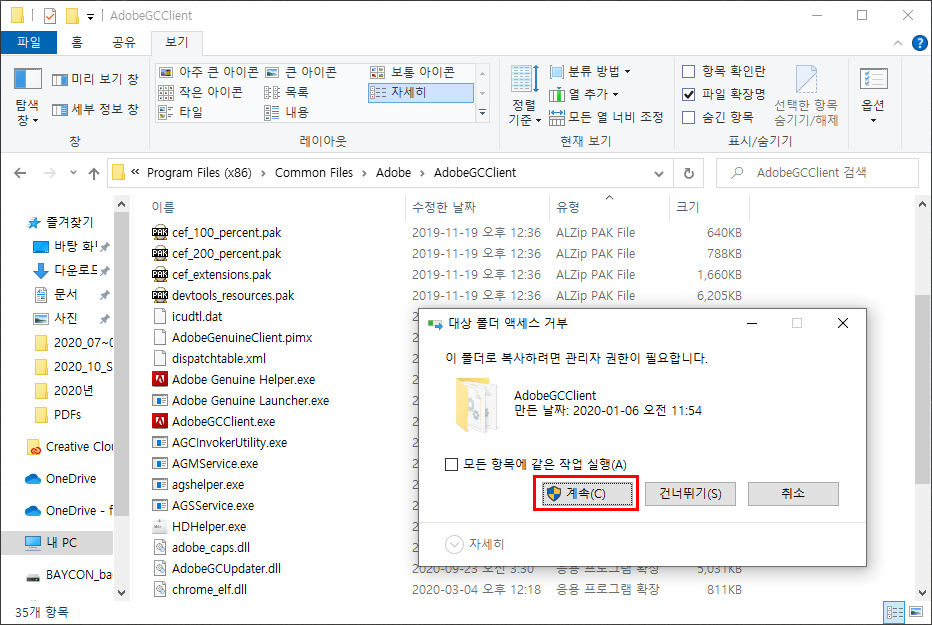
Task: Switch to content (내용) layout
Action: [x=287, y=112]
